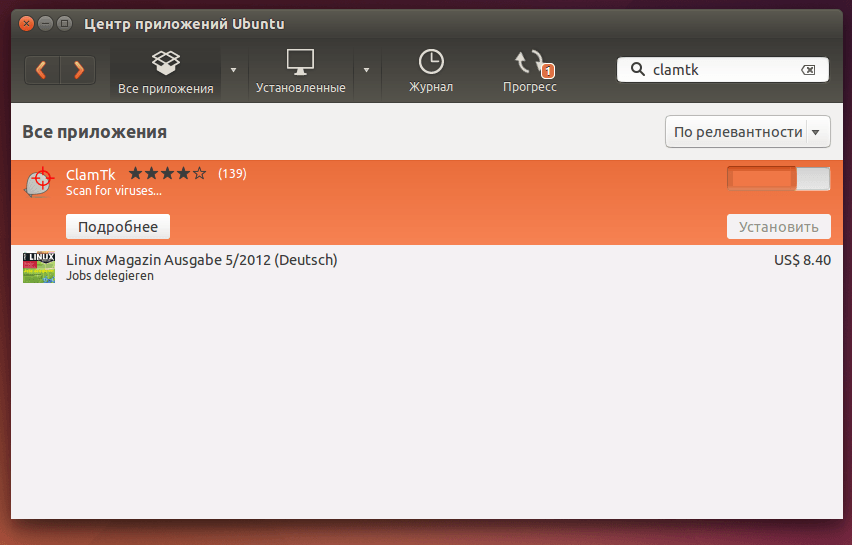Click the Установить button
Viewport: 852px width, 545px height.
[779, 227]
